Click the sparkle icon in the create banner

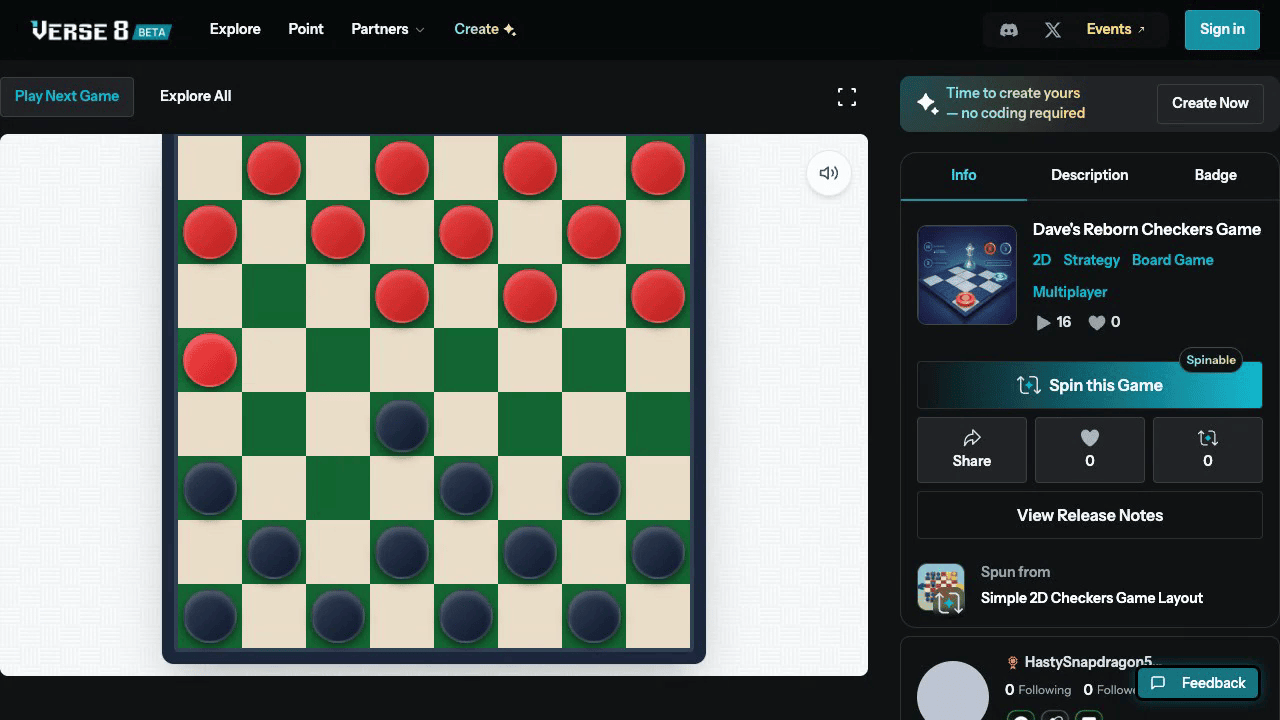click(926, 103)
